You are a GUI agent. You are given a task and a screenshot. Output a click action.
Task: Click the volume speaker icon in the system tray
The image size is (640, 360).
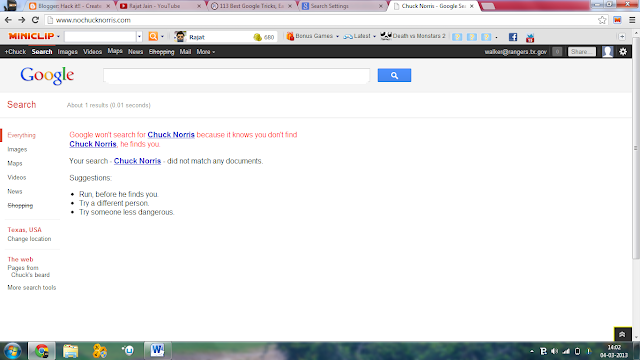click(x=554, y=351)
